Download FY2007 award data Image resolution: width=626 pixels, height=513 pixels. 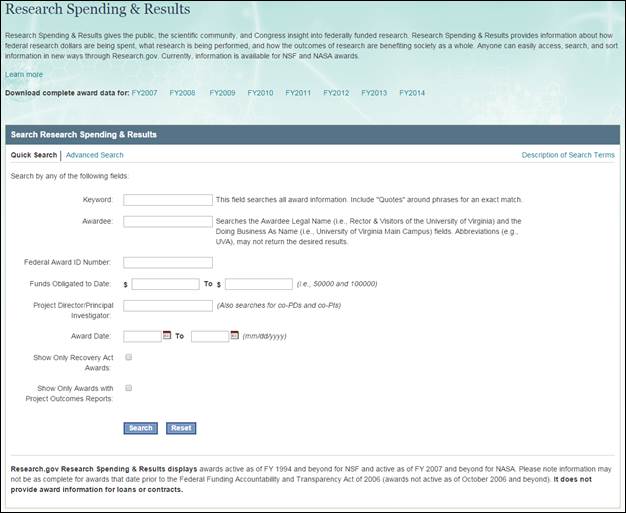(x=145, y=93)
